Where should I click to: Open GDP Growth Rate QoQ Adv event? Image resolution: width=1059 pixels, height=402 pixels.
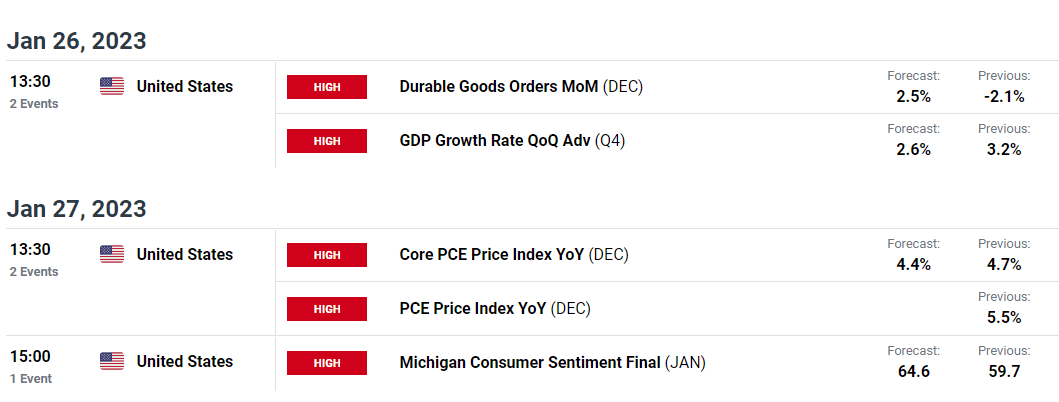point(512,141)
